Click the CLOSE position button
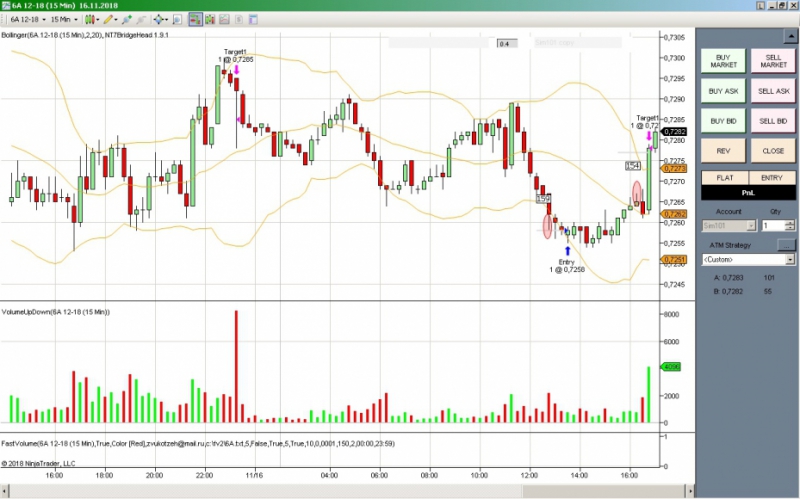This screenshot has height=499, width=800. click(x=773, y=151)
